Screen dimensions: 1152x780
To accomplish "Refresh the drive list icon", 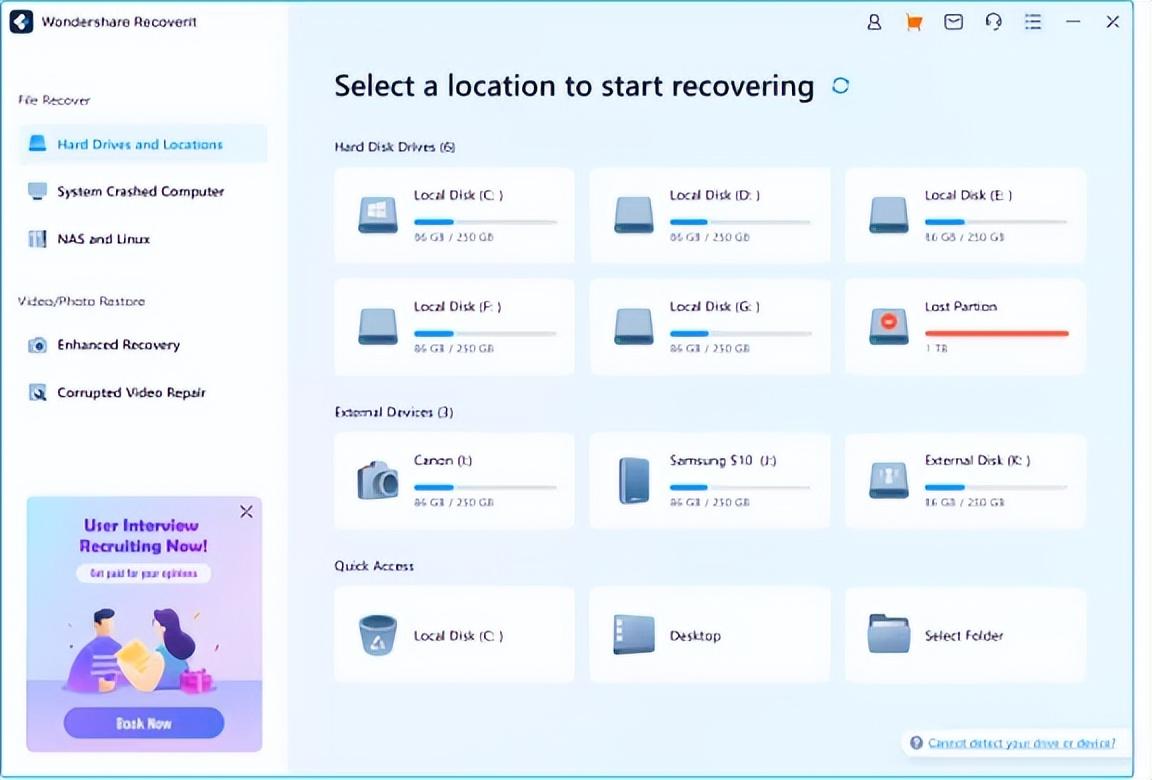I will [x=840, y=86].
